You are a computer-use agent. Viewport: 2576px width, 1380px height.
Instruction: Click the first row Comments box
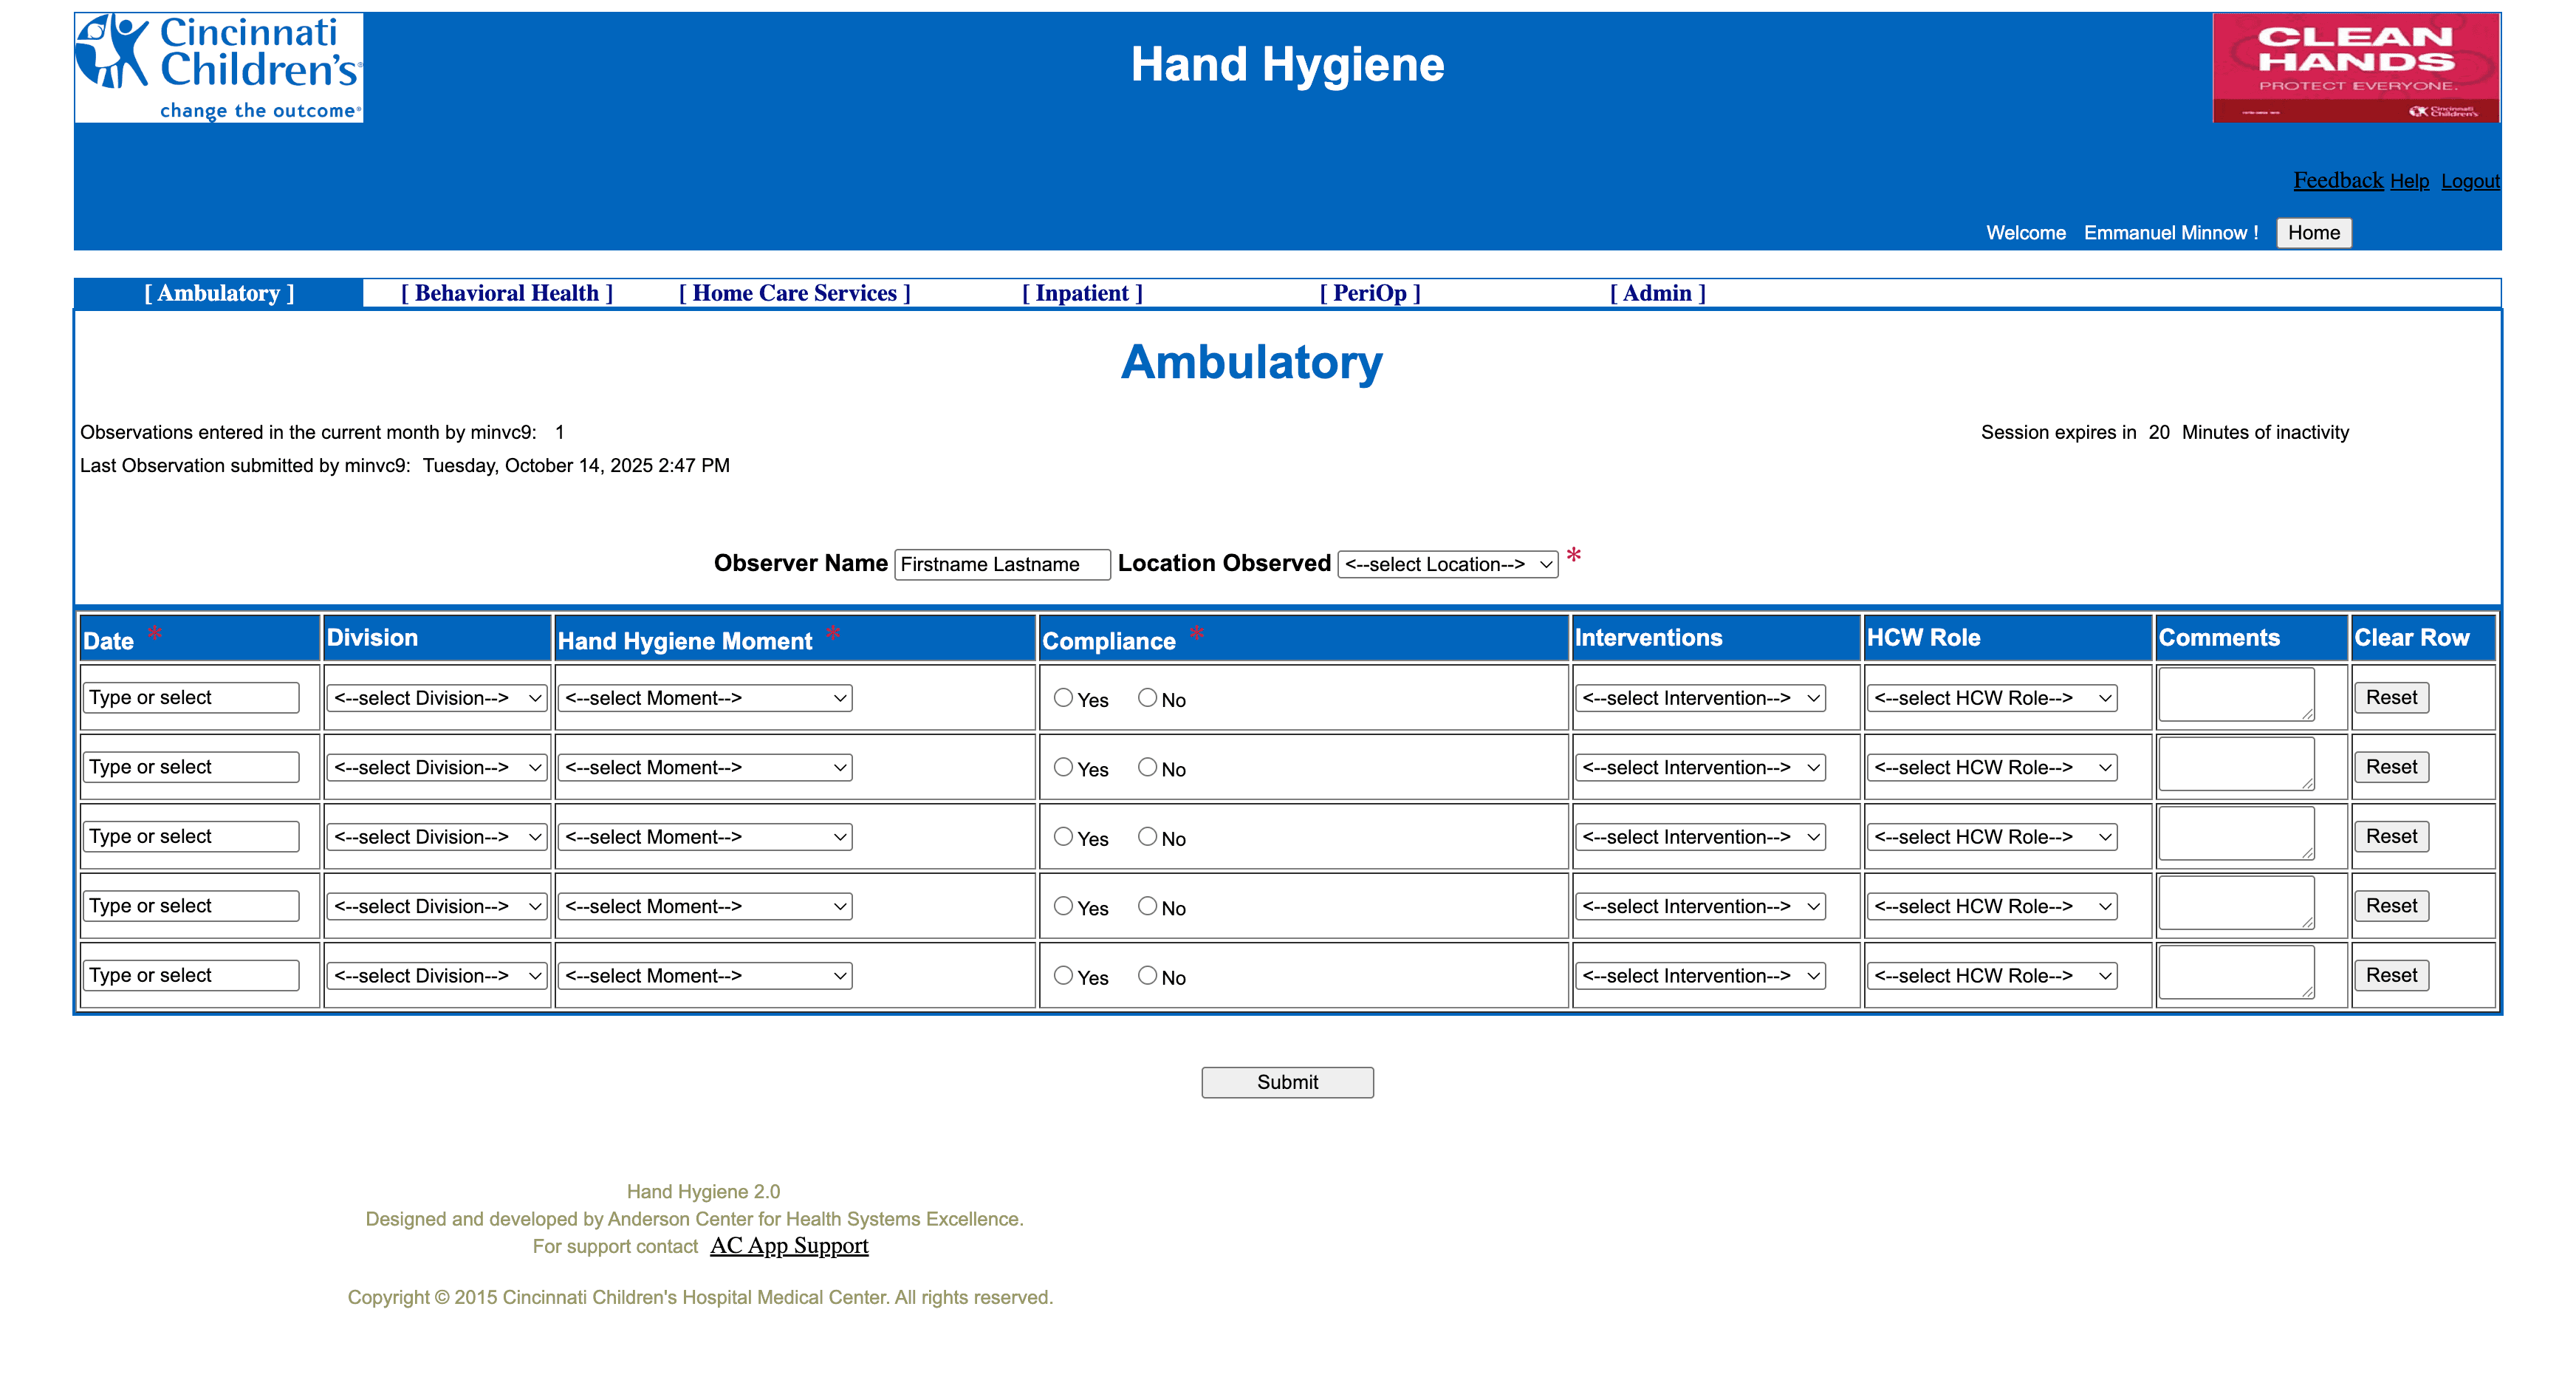point(2237,695)
